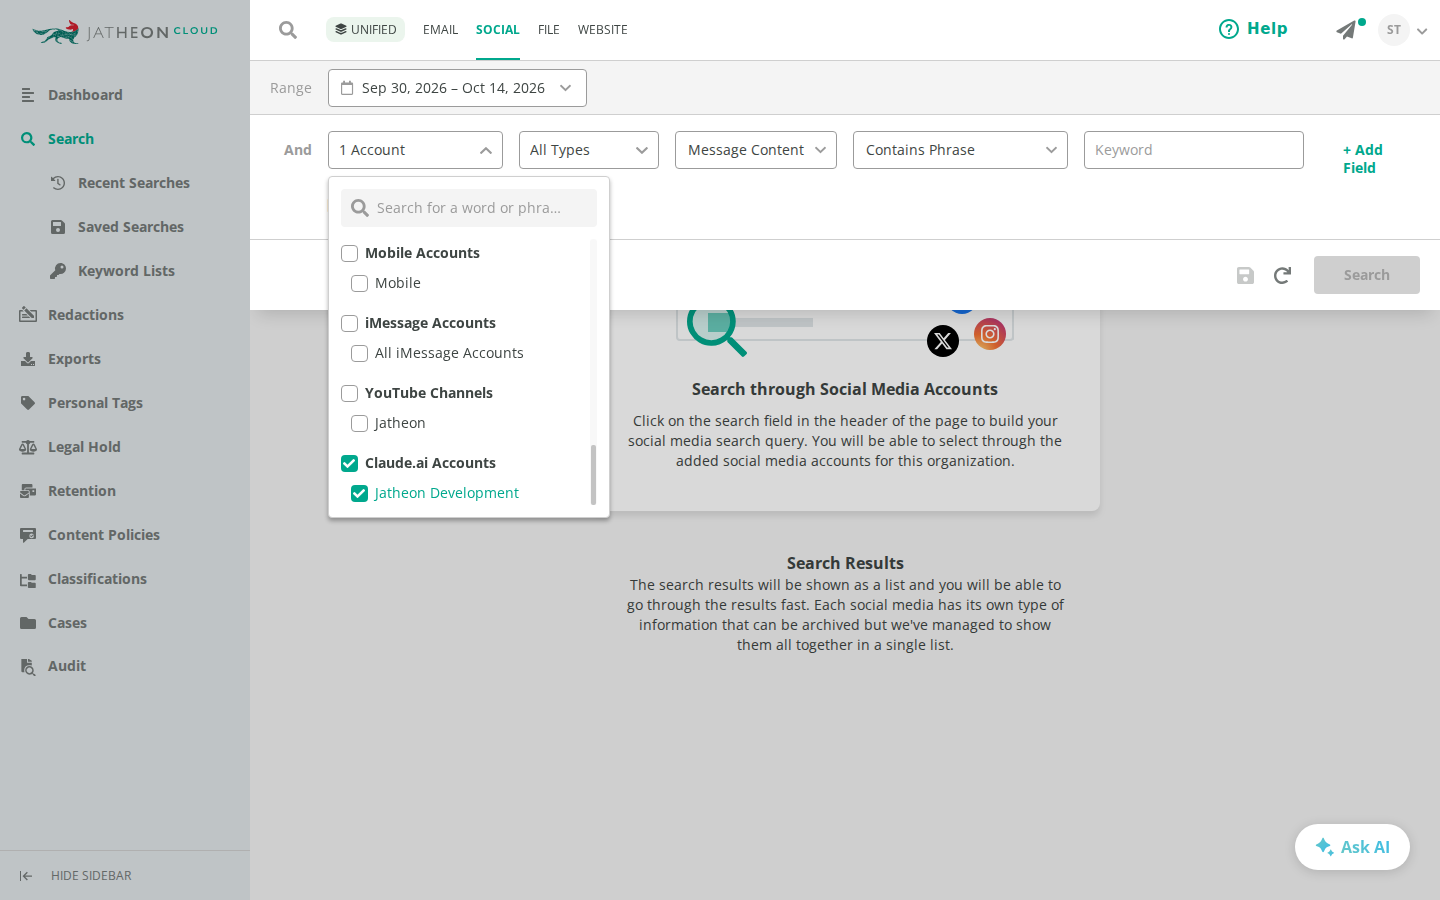The width and height of the screenshot is (1440, 900).
Task: Reset the search with the refresh icon
Action: click(1282, 275)
